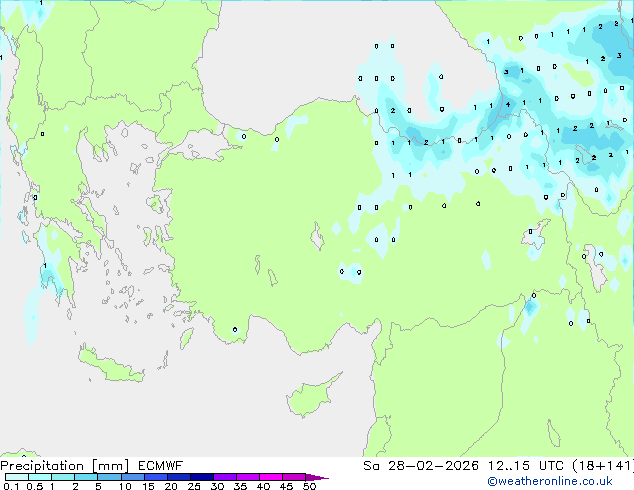The height and width of the screenshot is (490, 634).
Task: Select the 'ECMWF' model label
Action: 161,466
